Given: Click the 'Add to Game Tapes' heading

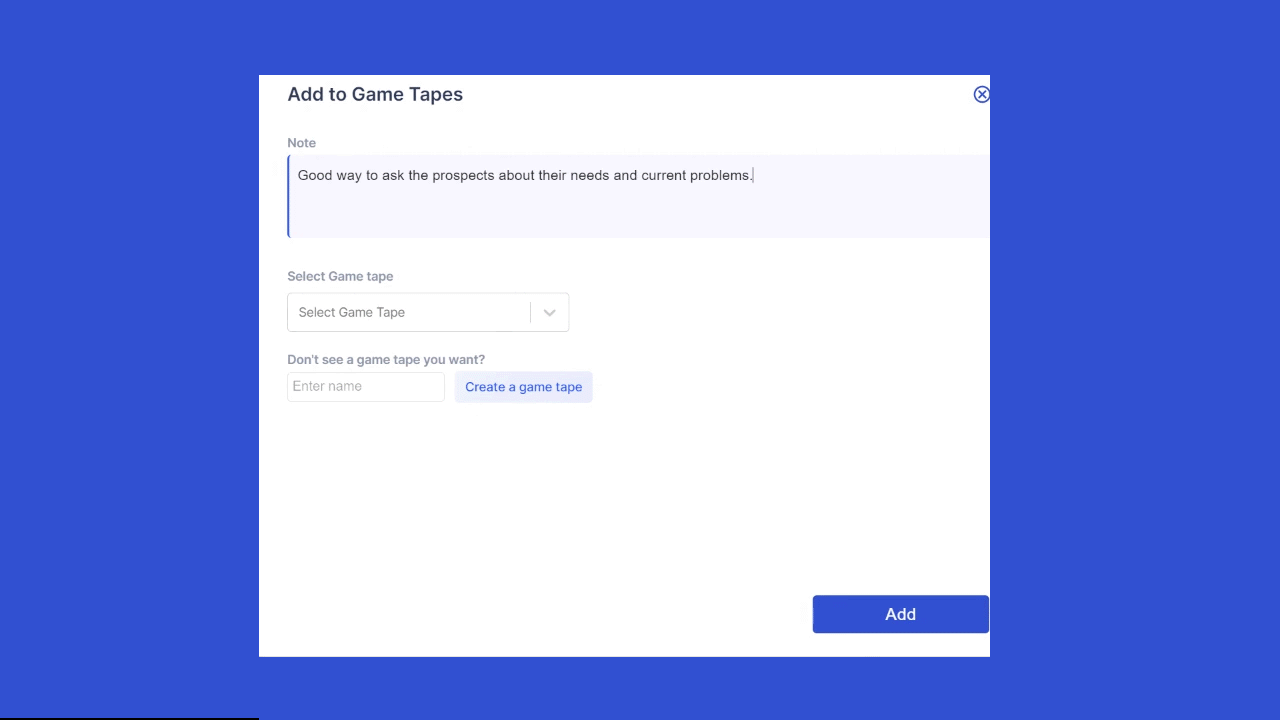Looking at the screenshot, I should [375, 94].
